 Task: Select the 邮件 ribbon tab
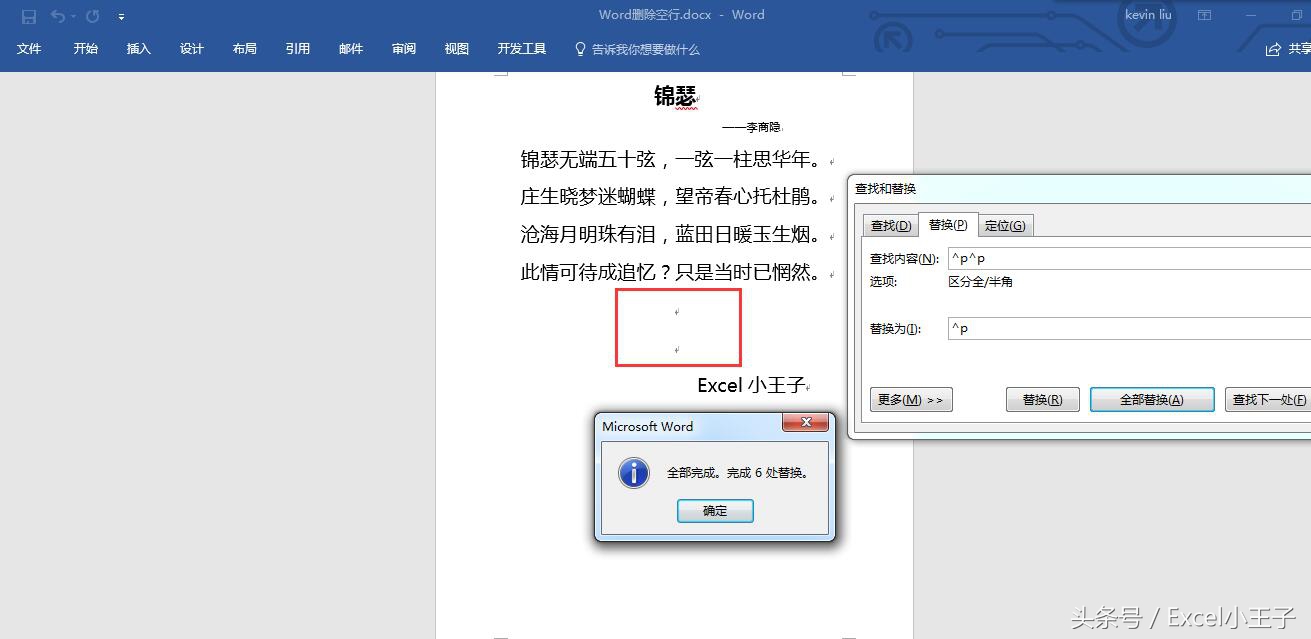[x=350, y=48]
